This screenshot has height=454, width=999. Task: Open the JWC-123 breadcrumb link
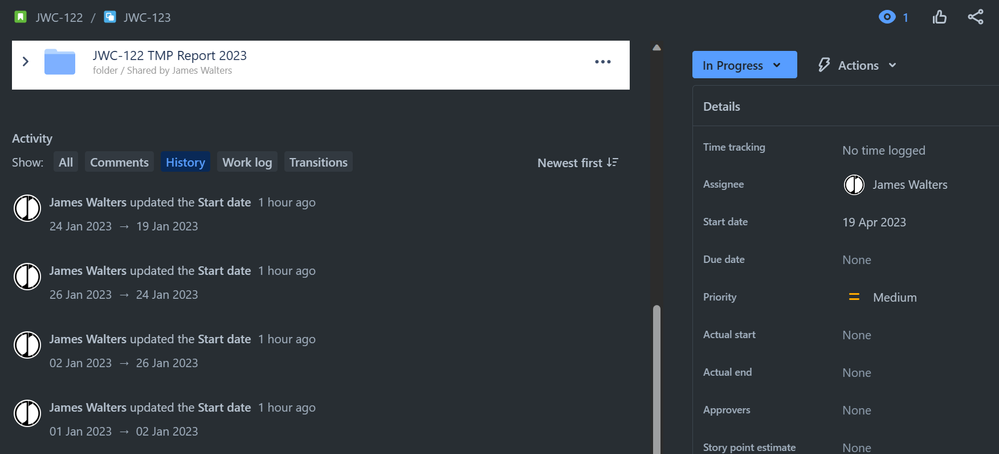pyautogui.click(x=147, y=17)
